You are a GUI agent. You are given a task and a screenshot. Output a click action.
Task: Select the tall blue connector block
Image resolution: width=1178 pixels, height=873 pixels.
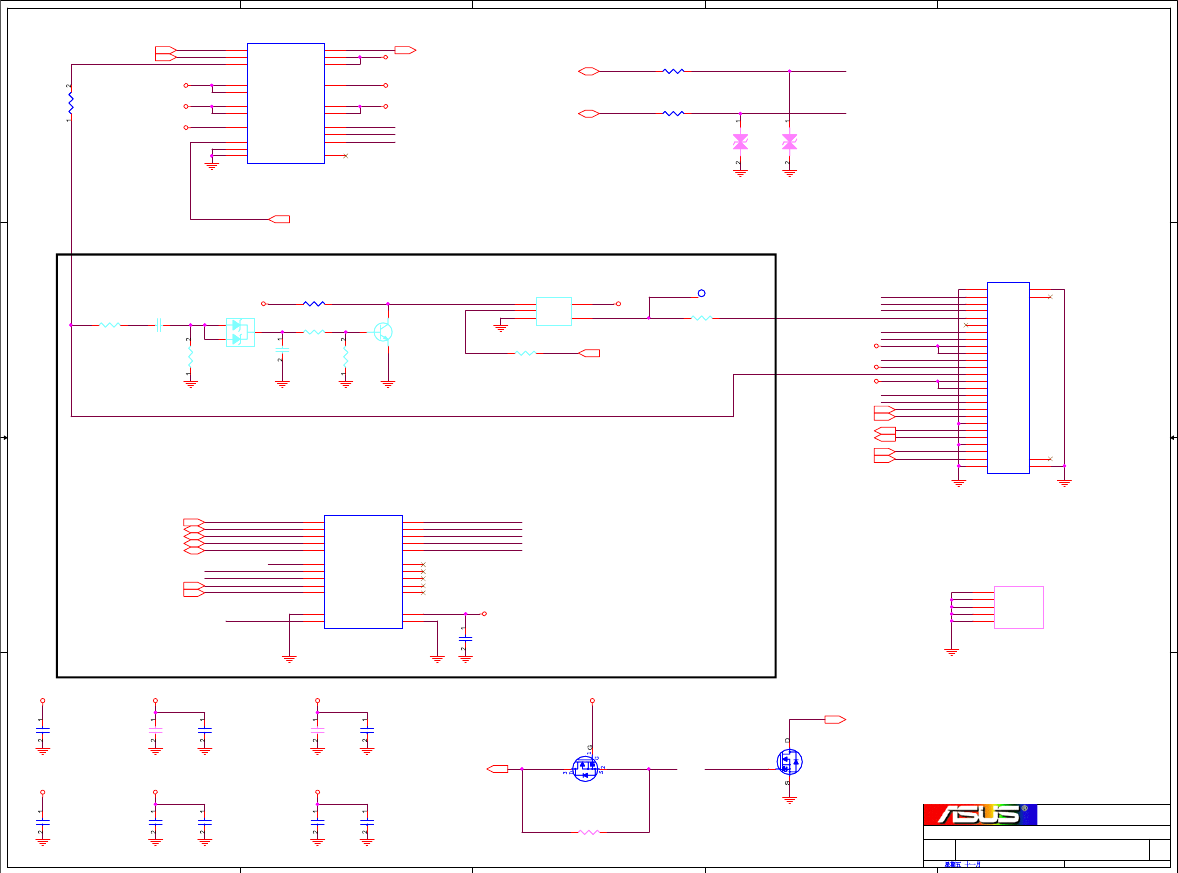1008,378
